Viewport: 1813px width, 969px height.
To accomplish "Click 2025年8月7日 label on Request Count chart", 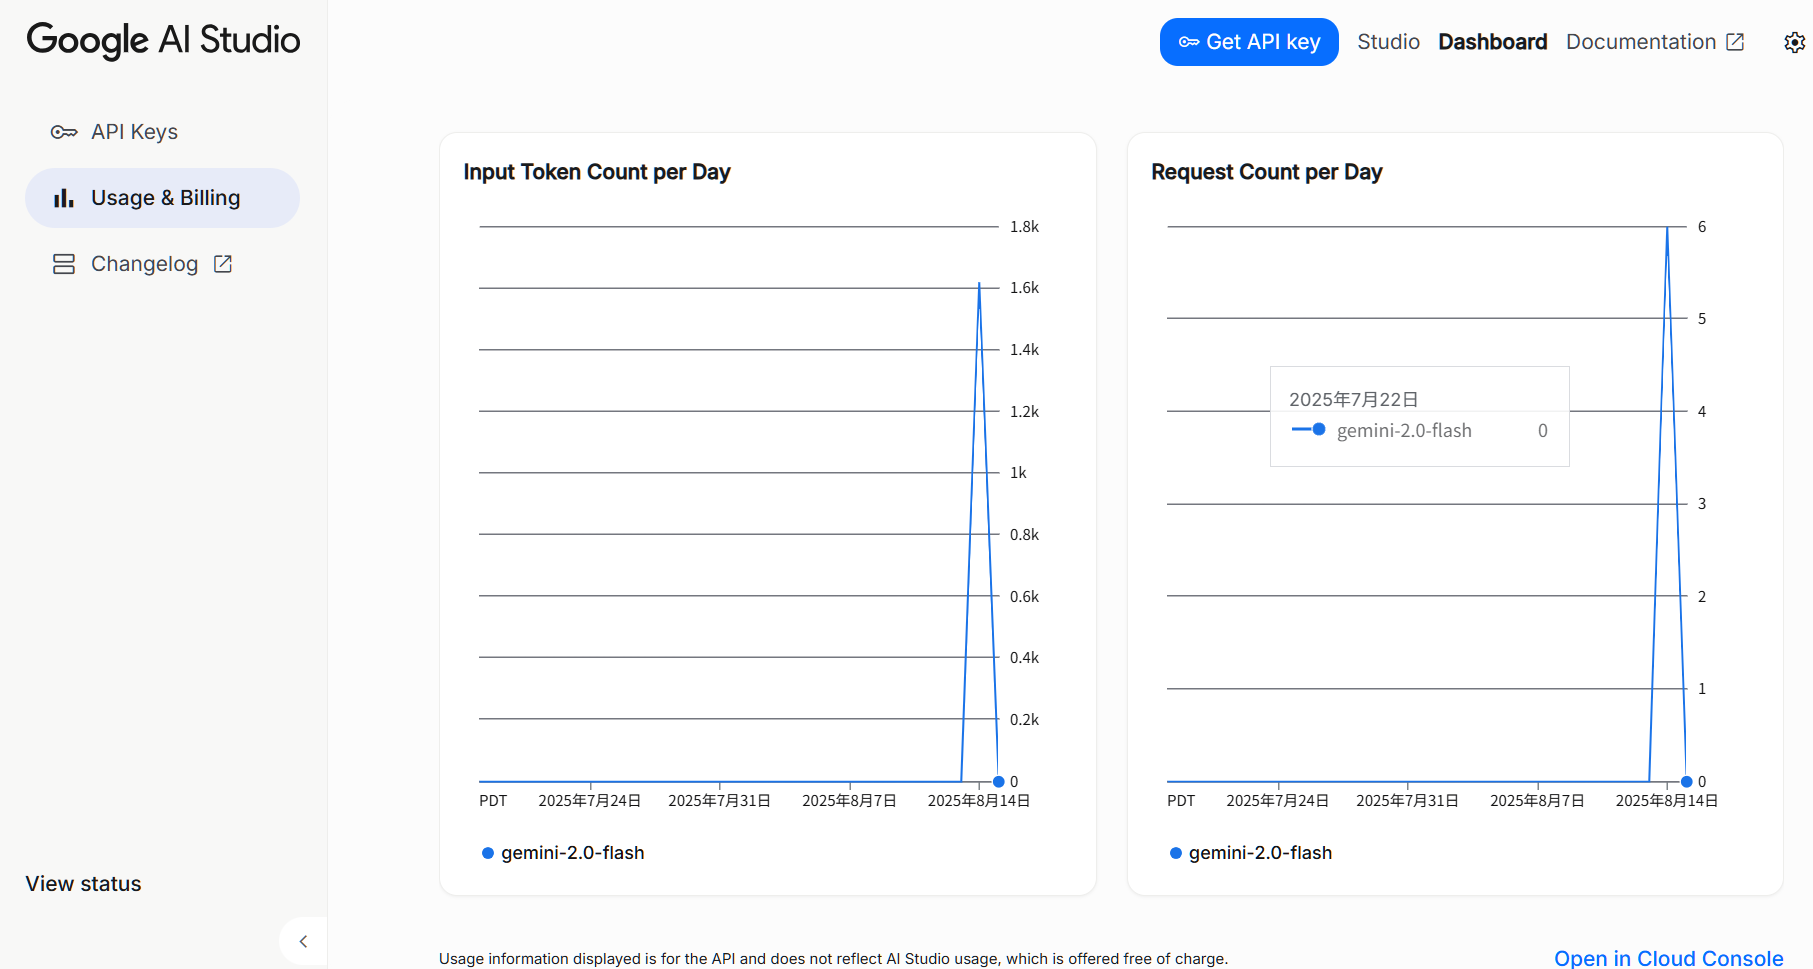I will click(1538, 801).
